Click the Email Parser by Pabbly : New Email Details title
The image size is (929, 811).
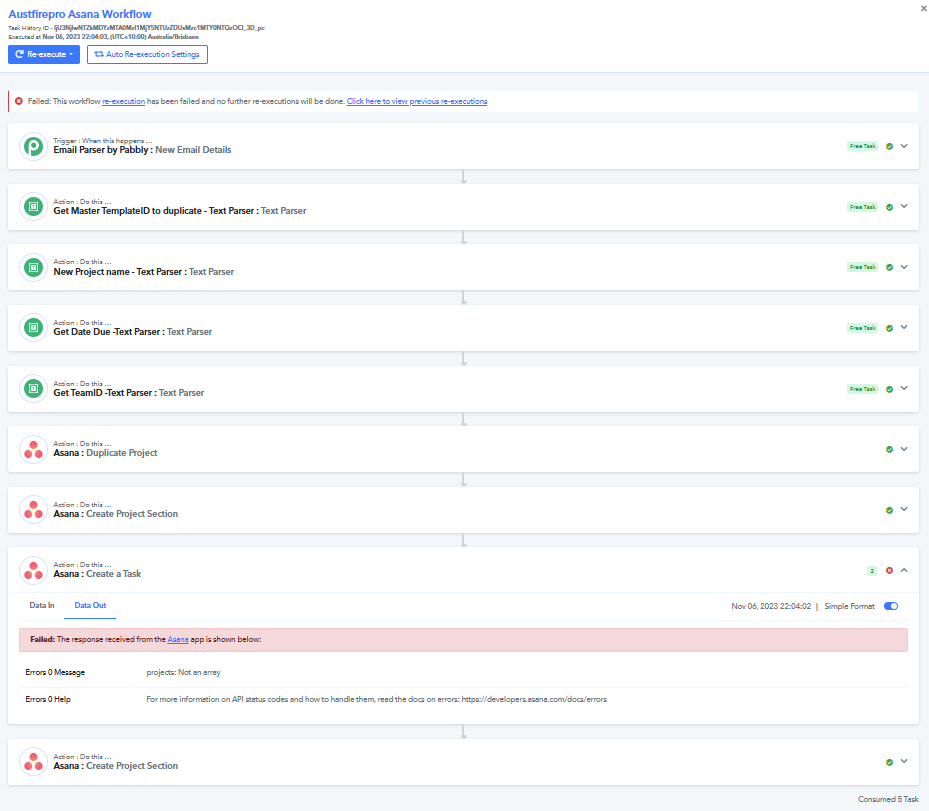coord(142,150)
